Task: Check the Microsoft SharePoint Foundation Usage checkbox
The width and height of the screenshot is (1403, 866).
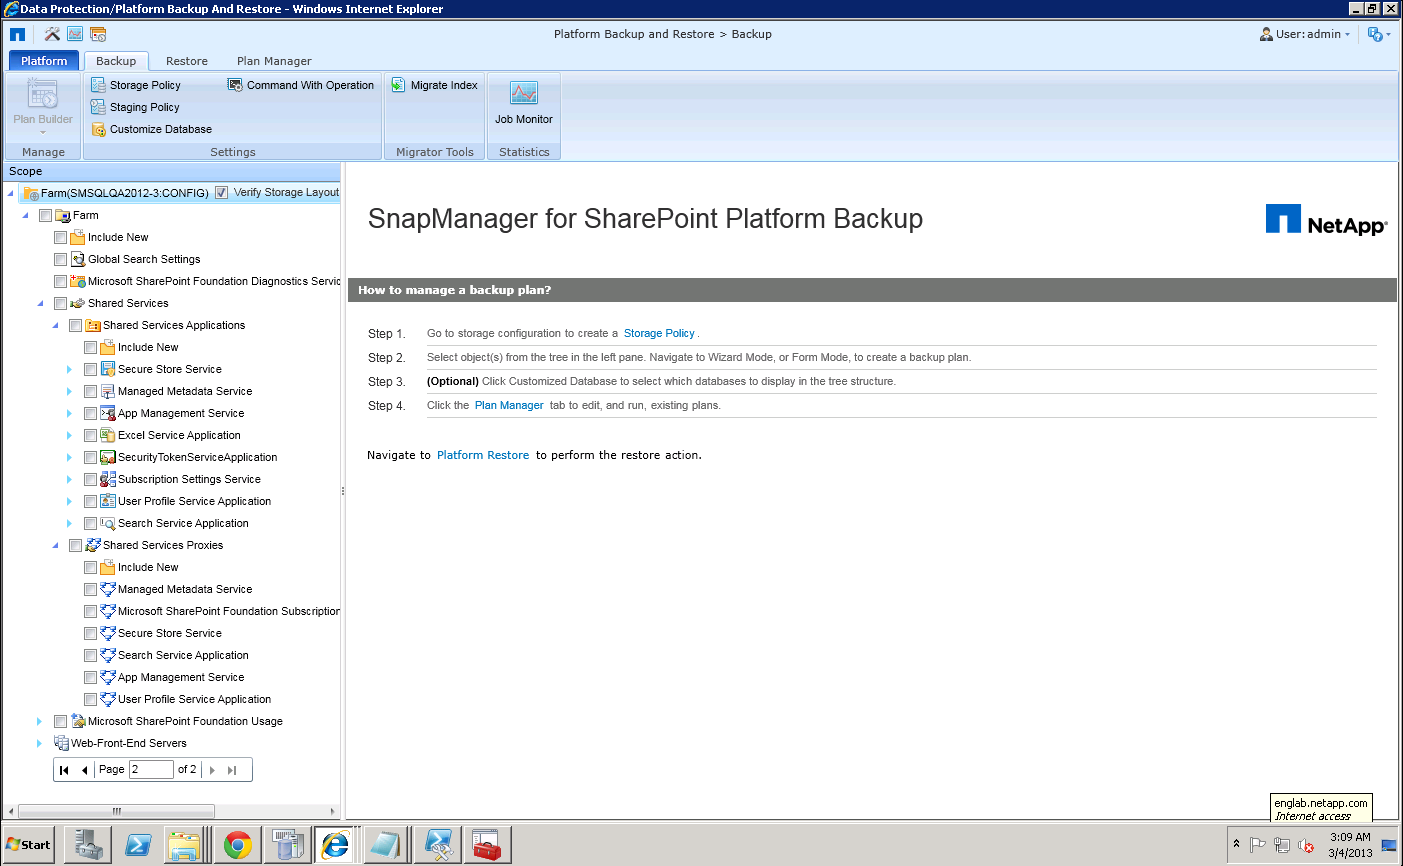Action: pyautogui.click(x=60, y=721)
